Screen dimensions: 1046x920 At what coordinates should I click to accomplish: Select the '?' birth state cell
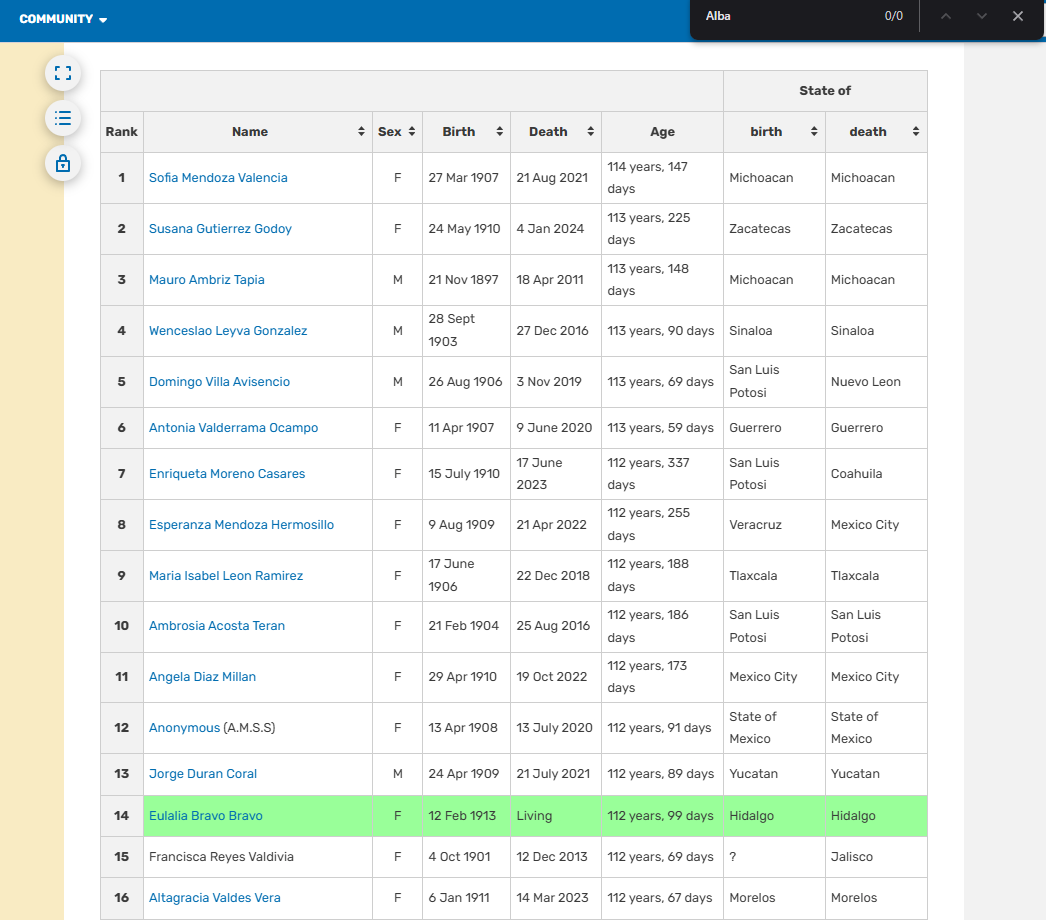[774, 857]
